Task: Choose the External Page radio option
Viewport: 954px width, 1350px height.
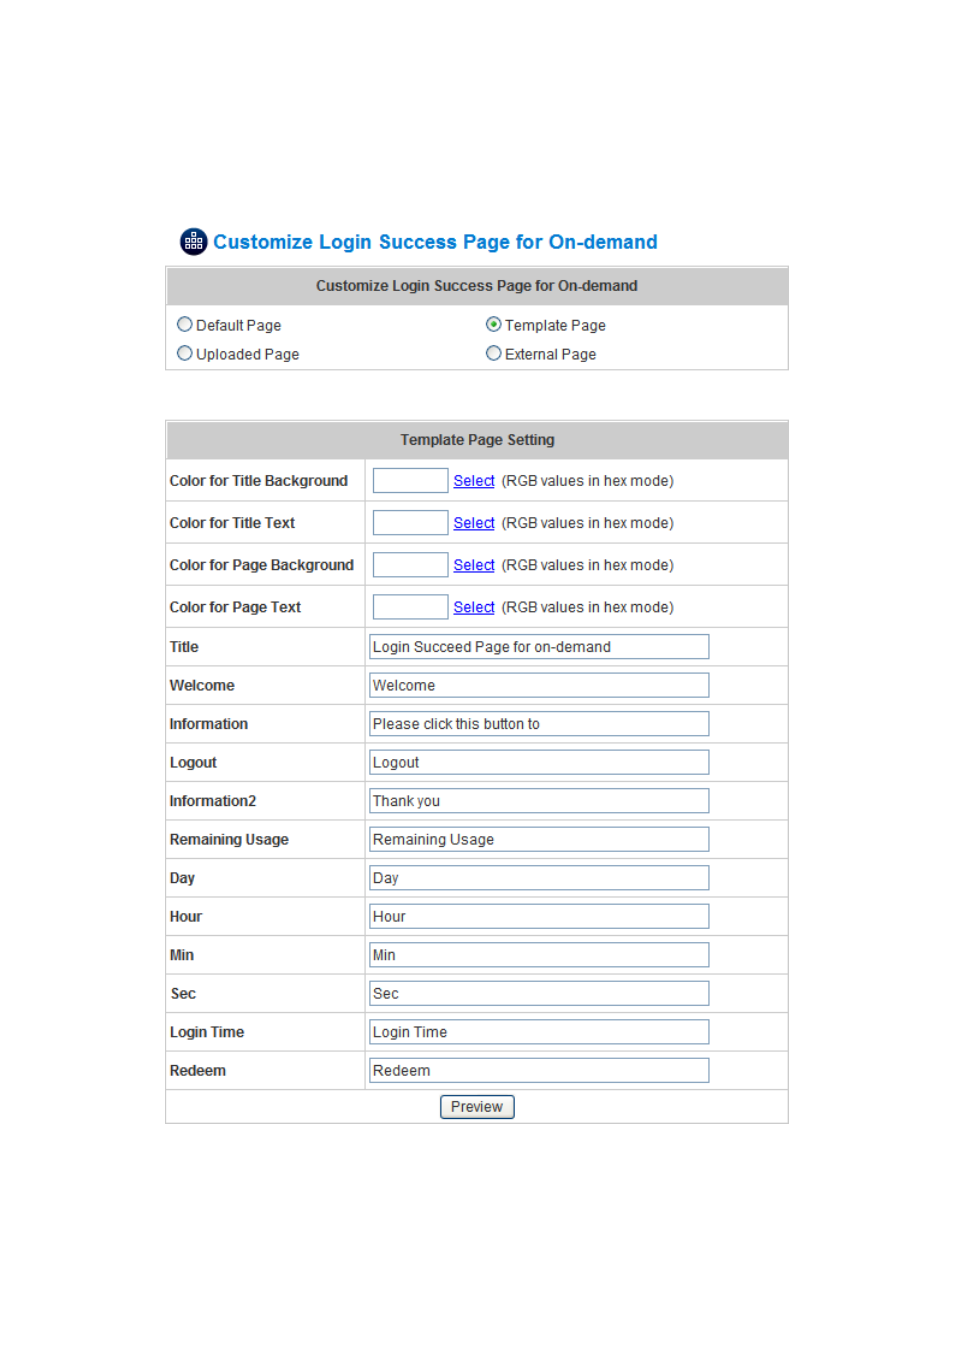Action: click(494, 354)
